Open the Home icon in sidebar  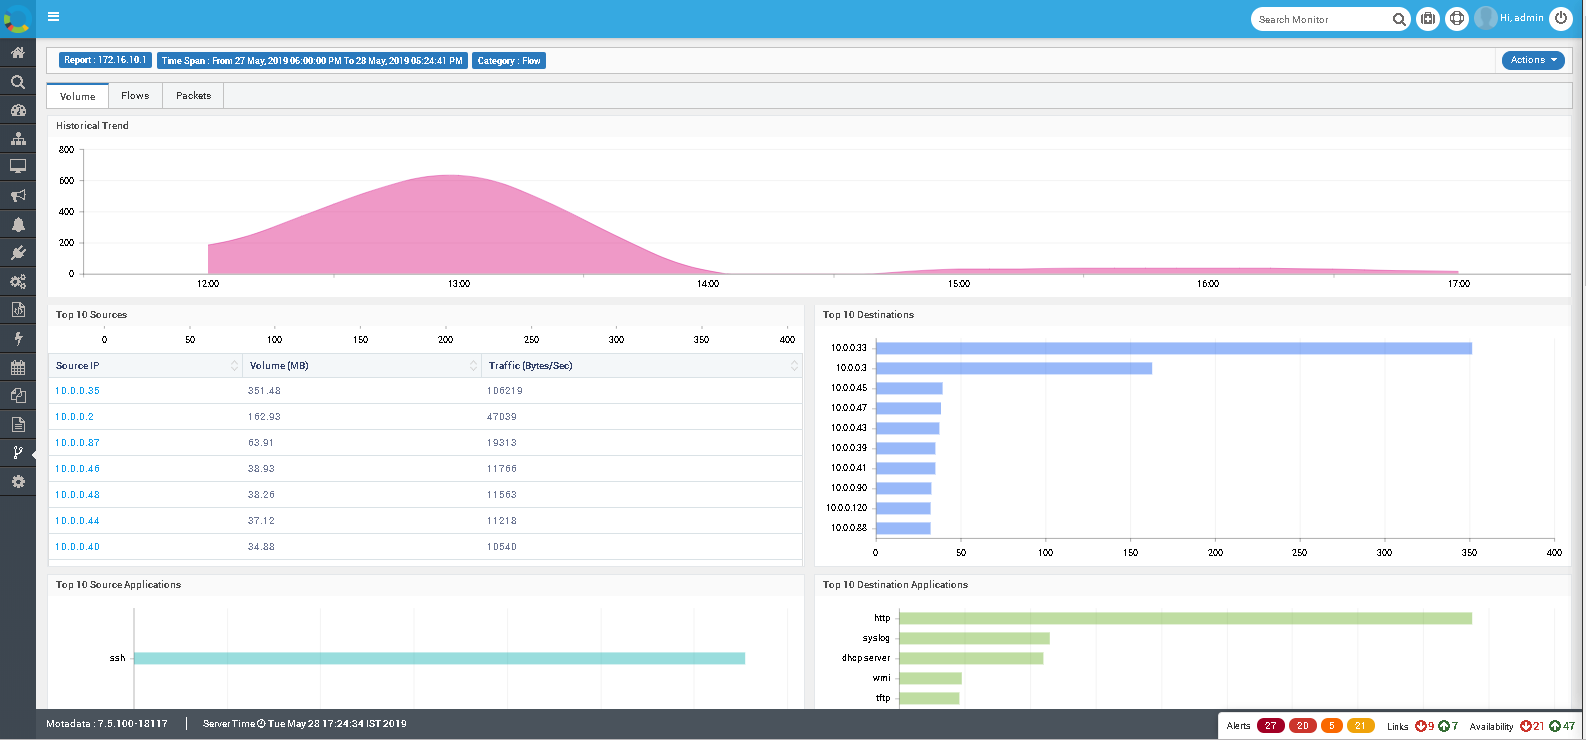[x=18, y=52]
